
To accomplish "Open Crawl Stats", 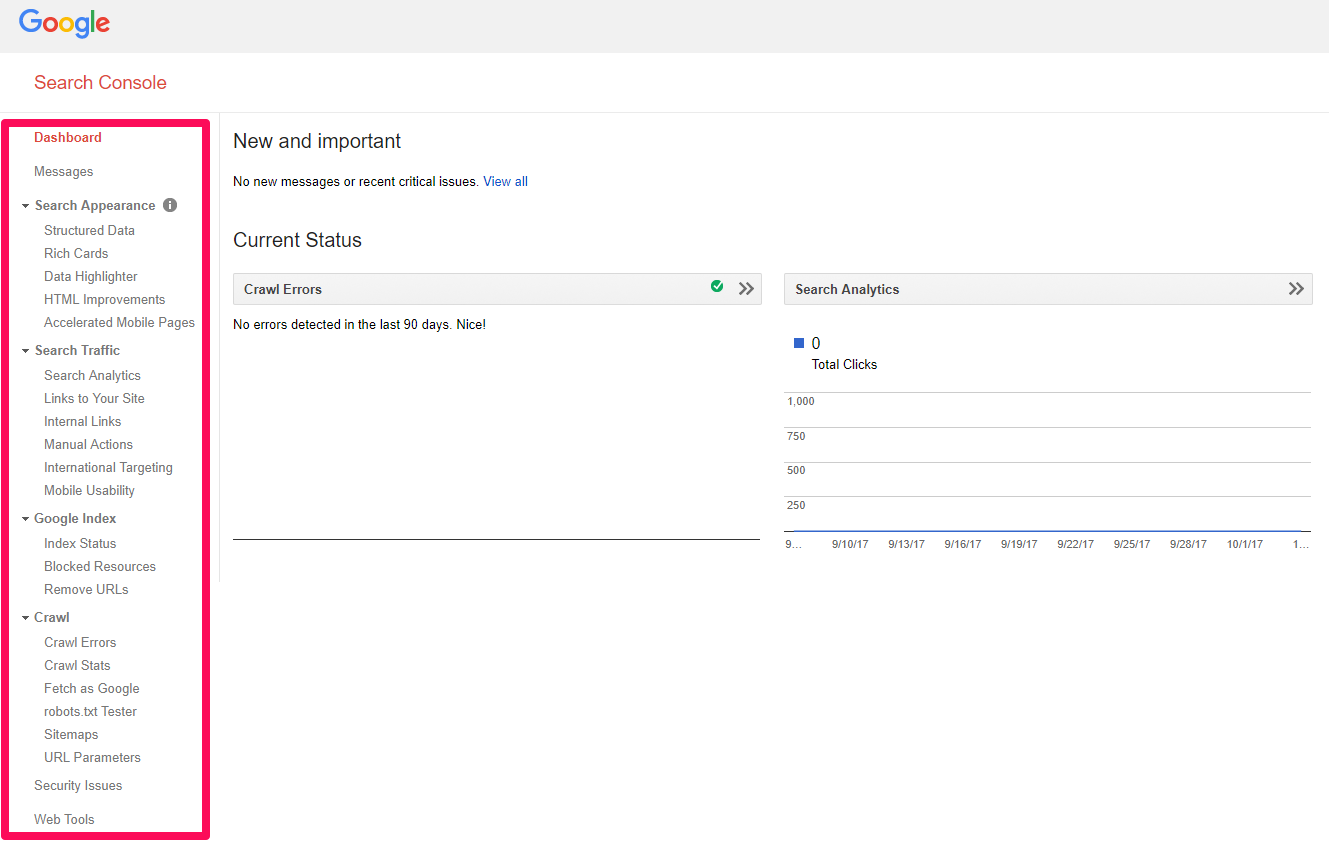I will coord(77,665).
